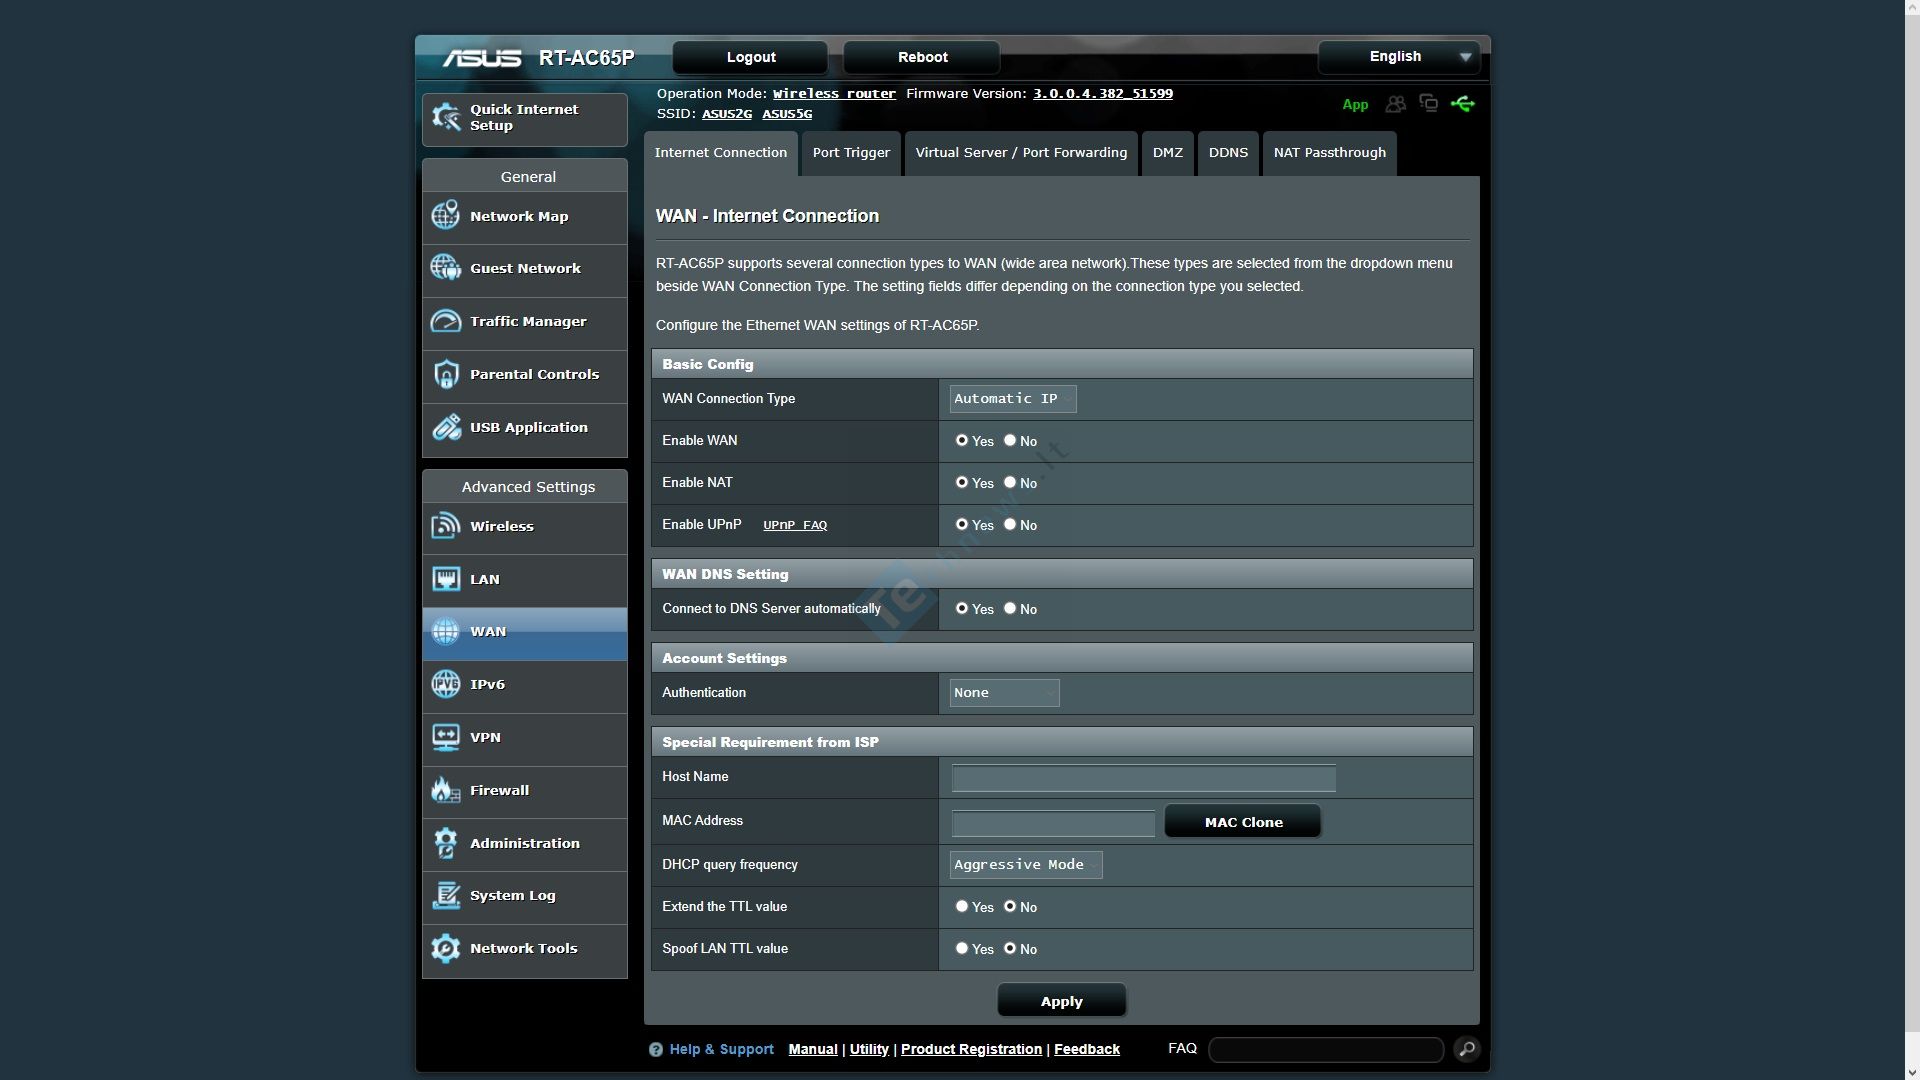Click the Network Map globe icon
The height and width of the screenshot is (1080, 1920).
coord(446,216)
